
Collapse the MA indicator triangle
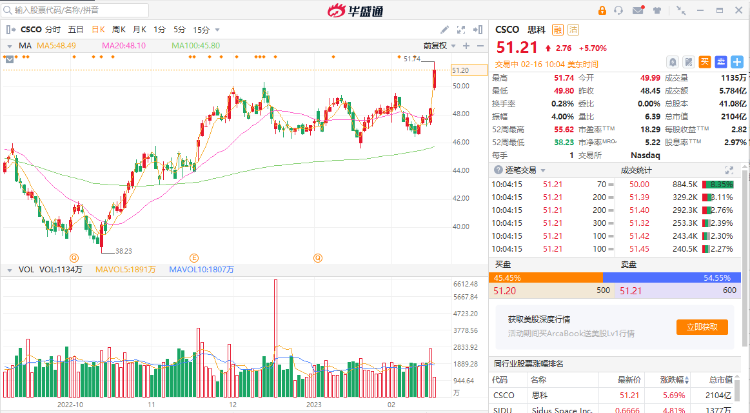point(10,46)
